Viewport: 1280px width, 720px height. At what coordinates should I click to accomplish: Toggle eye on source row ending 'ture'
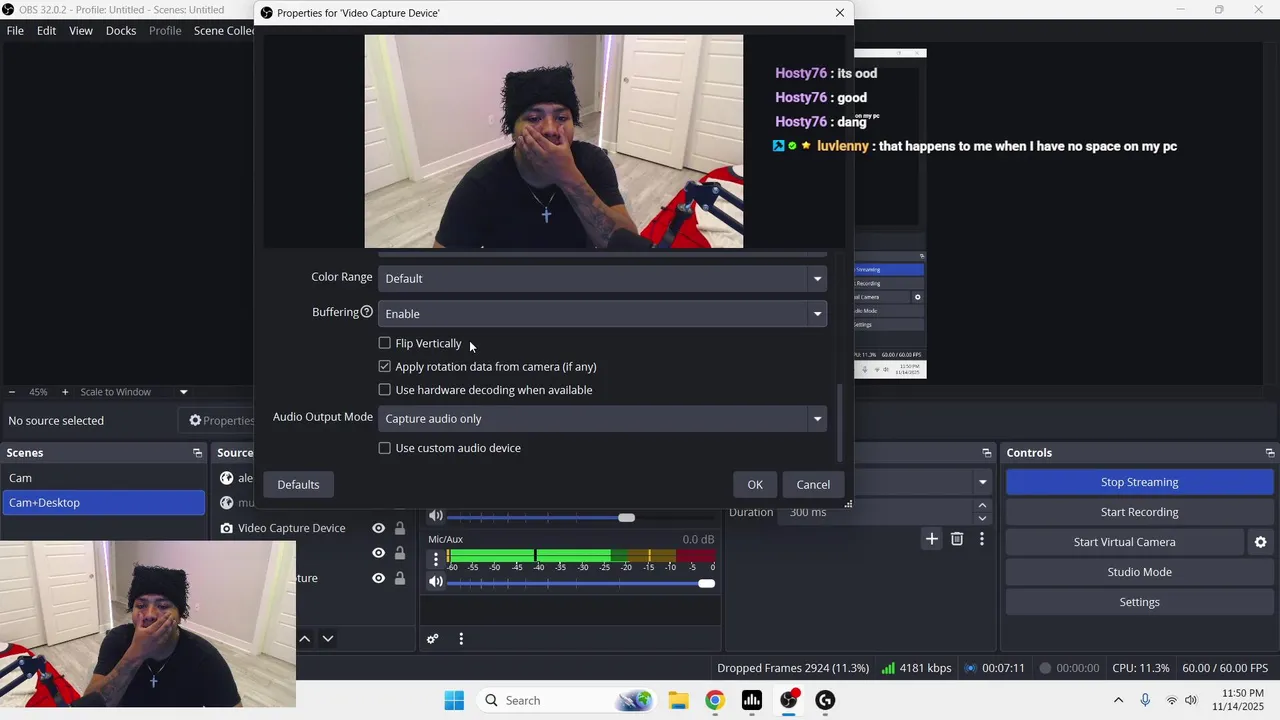pyautogui.click(x=378, y=578)
